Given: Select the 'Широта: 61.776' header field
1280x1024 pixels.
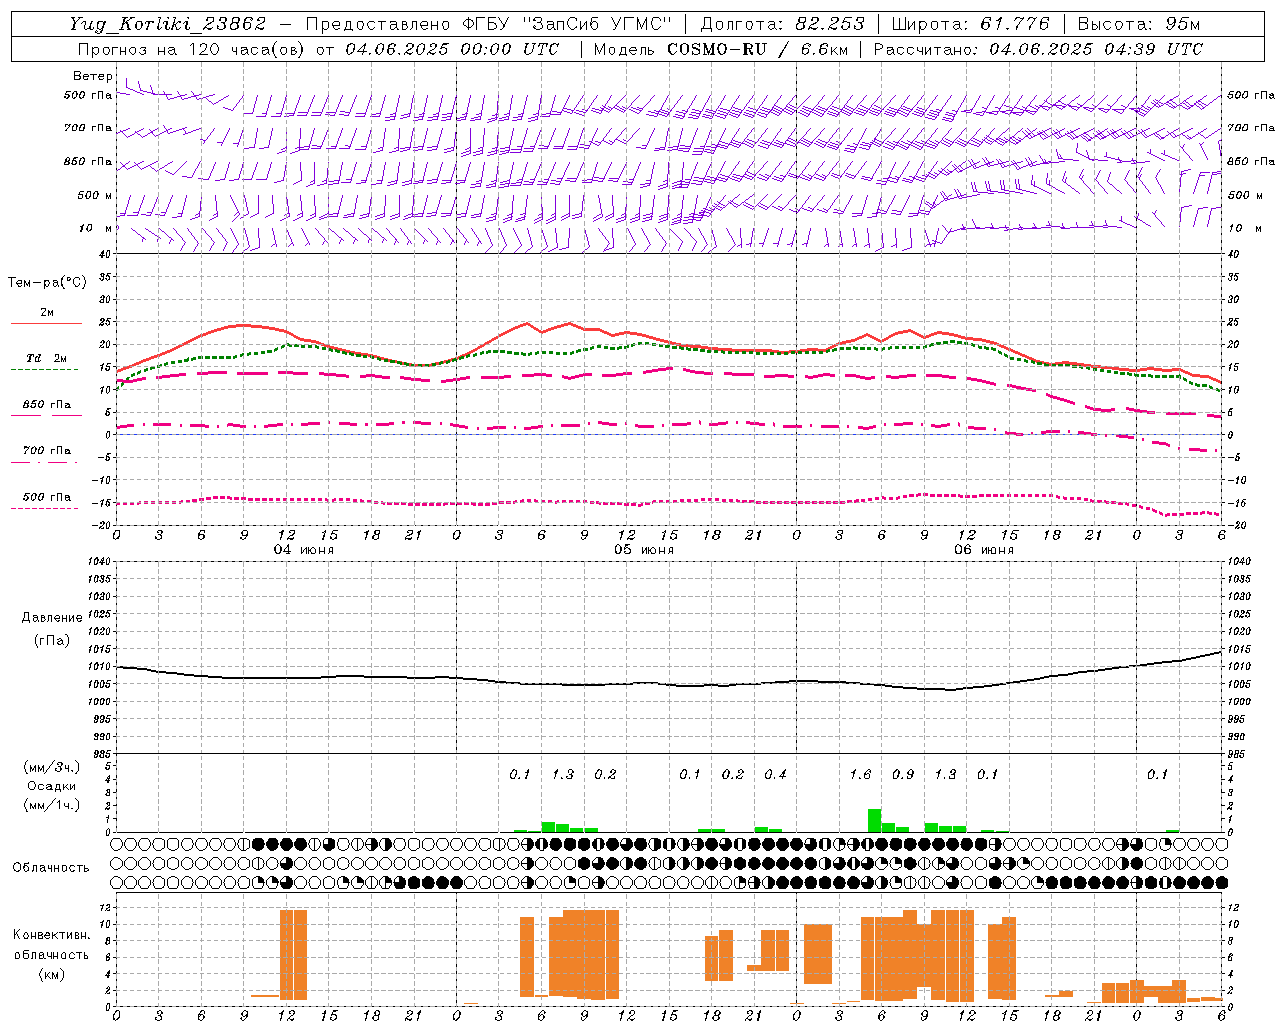Looking at the screenshot, I should pyautogui.click(x=969, y=24).
